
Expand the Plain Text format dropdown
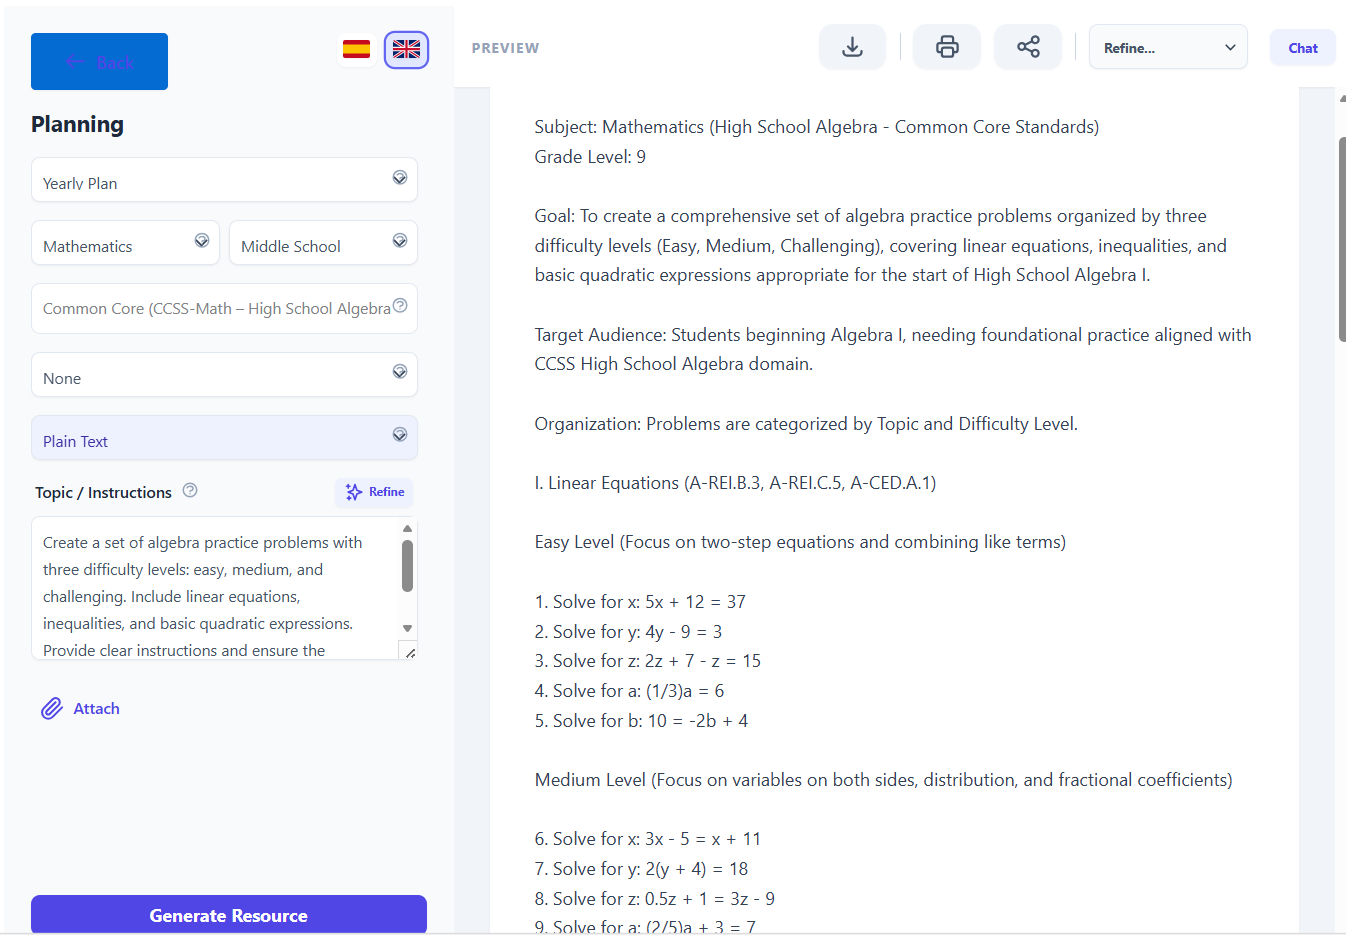point(224,438)
